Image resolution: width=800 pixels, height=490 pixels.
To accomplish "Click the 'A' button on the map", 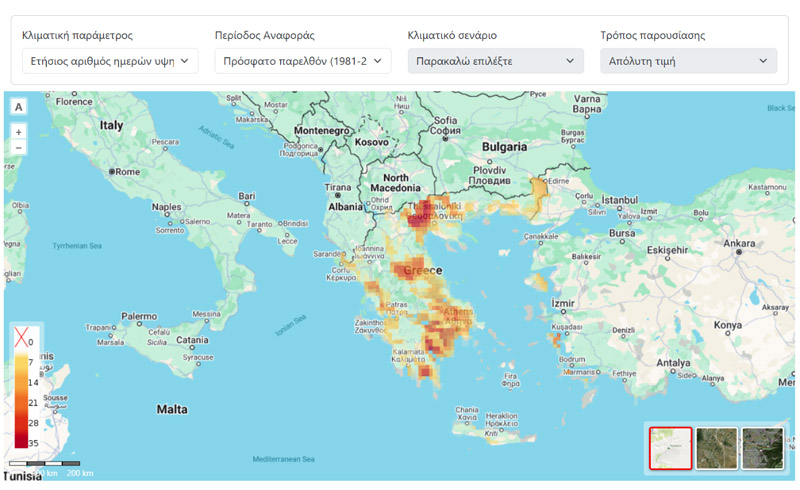I will point(19,107).
